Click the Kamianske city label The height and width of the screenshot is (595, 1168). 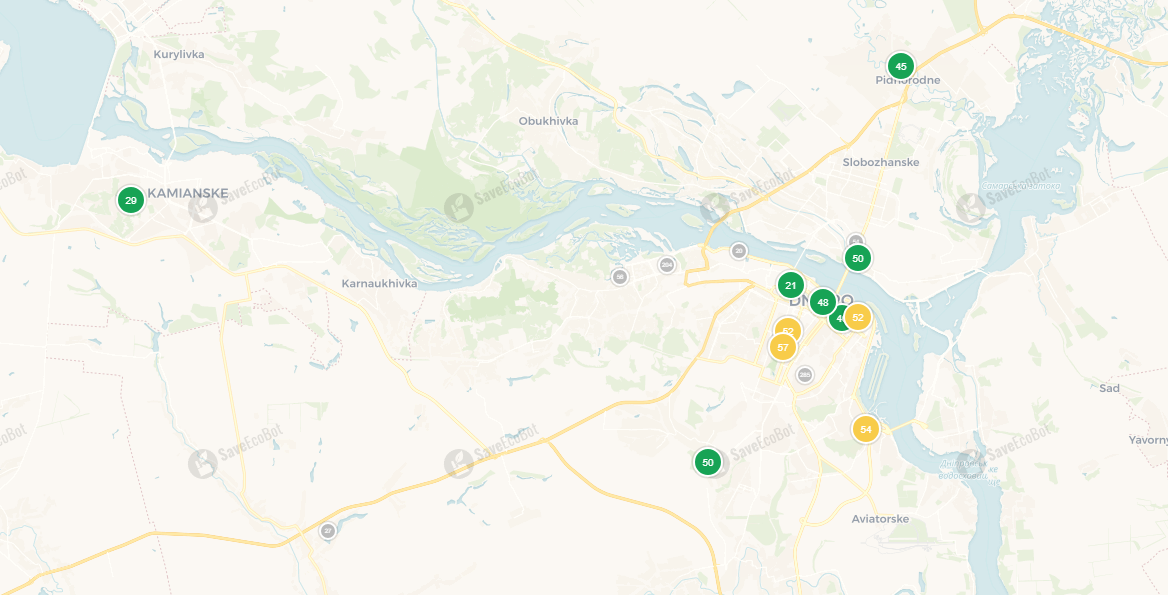pyautogui.click(x=188, y=194)
